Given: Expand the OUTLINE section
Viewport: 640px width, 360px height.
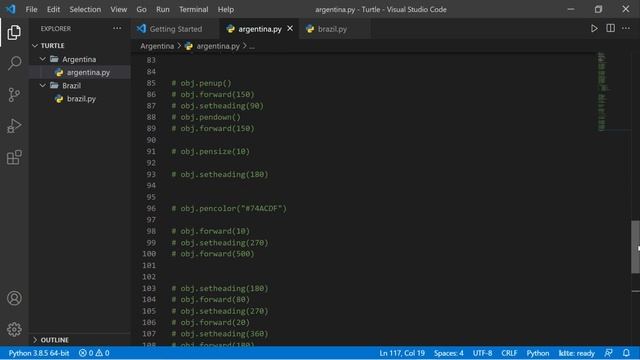Looking at the screenshot, I should [x=54, y=340].
